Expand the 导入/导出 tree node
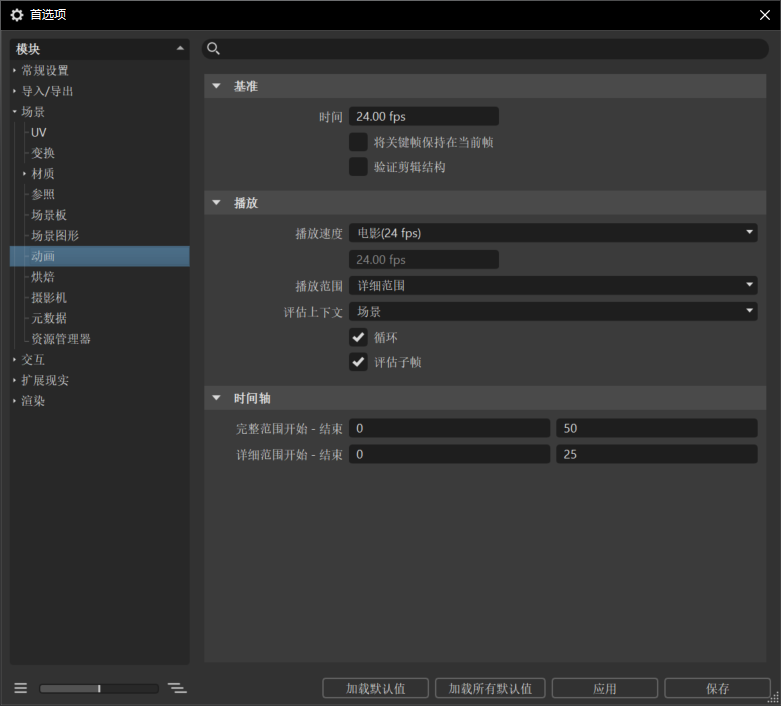 coord(14,91)
